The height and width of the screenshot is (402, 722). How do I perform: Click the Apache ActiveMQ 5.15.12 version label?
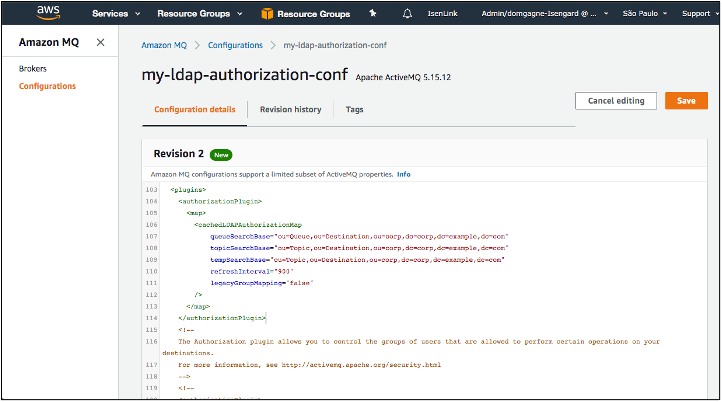click(x=403, y=77)
